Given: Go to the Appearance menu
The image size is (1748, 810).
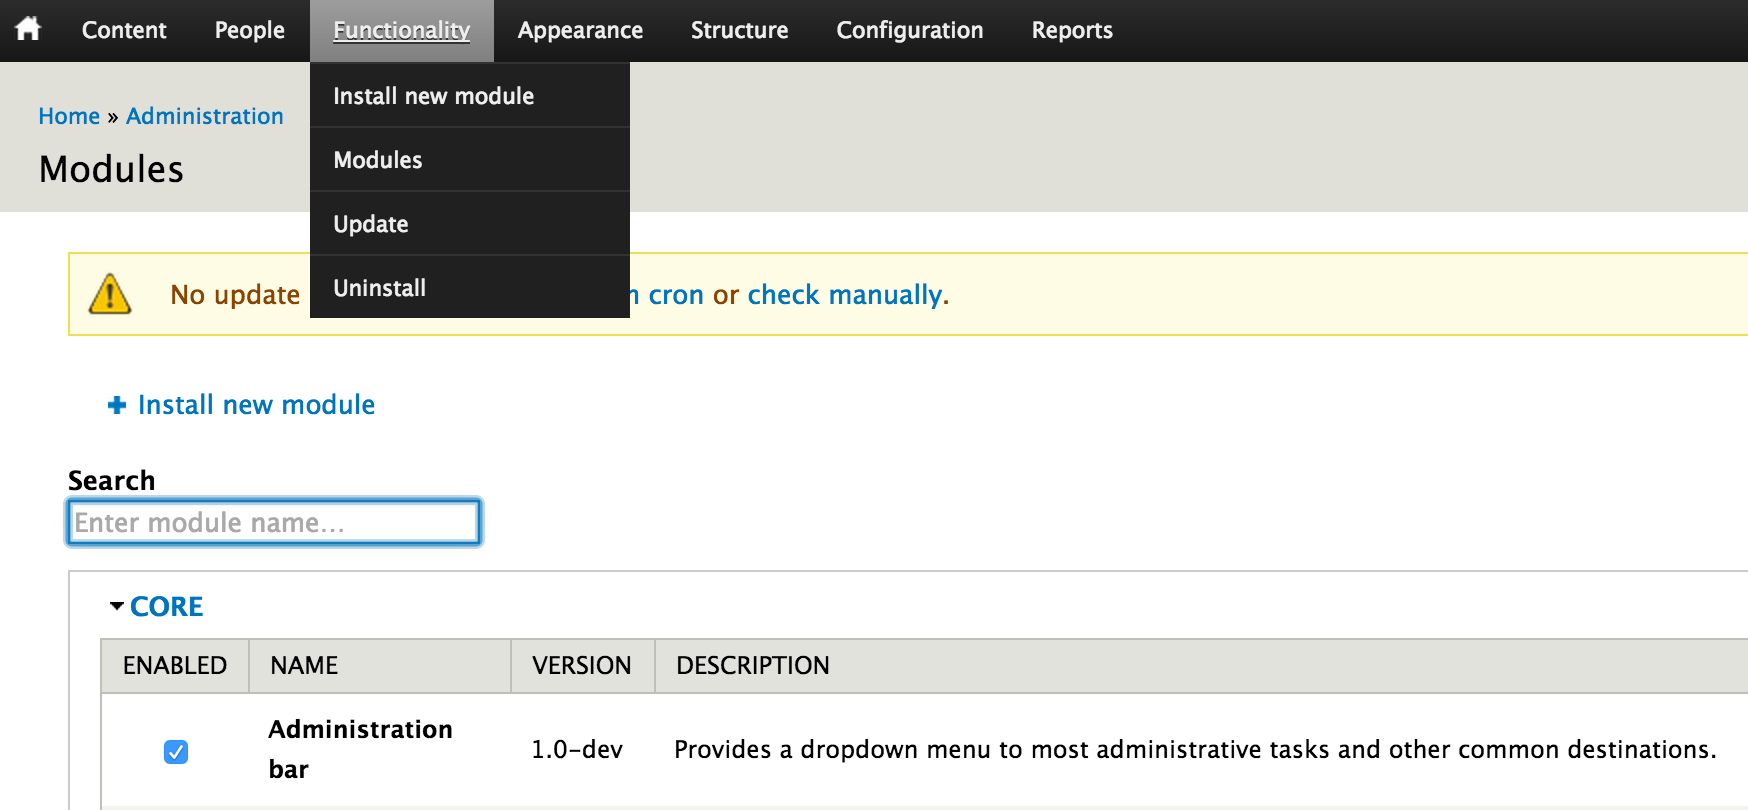Looking at the screenshot, I should pos(580,30).
